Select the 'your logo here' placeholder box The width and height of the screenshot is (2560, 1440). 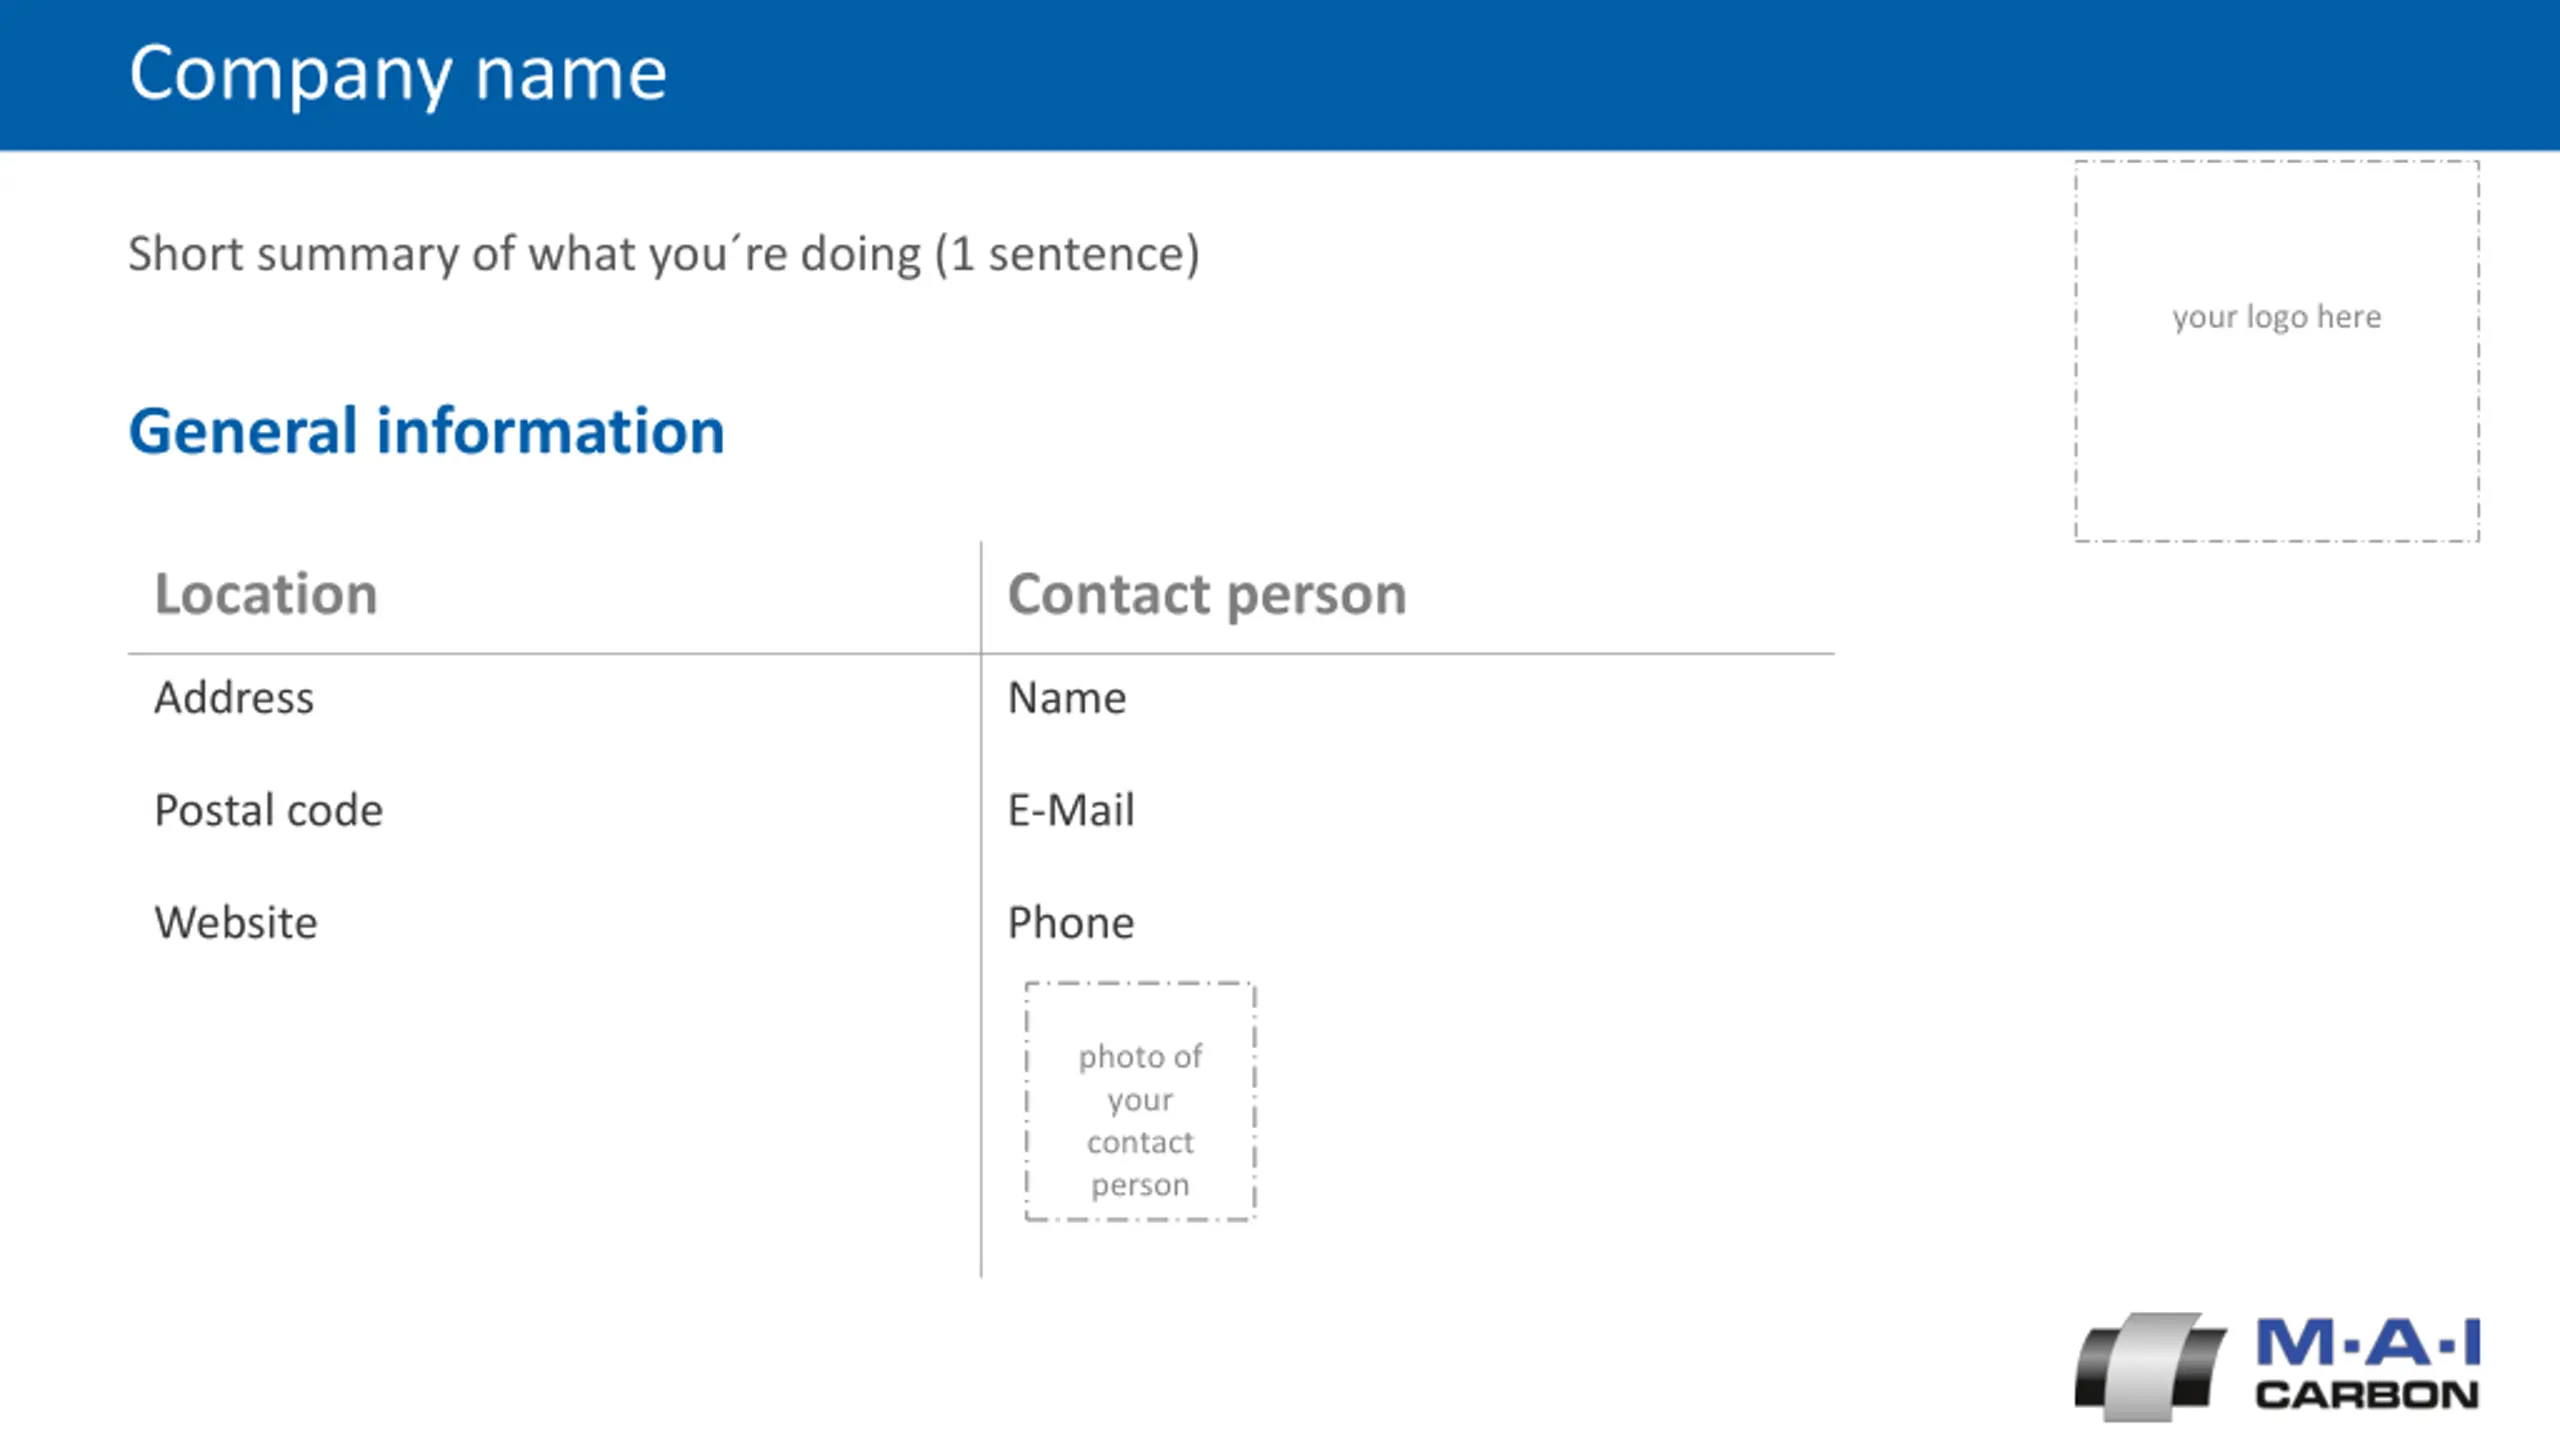click(x=2277, y=351)
